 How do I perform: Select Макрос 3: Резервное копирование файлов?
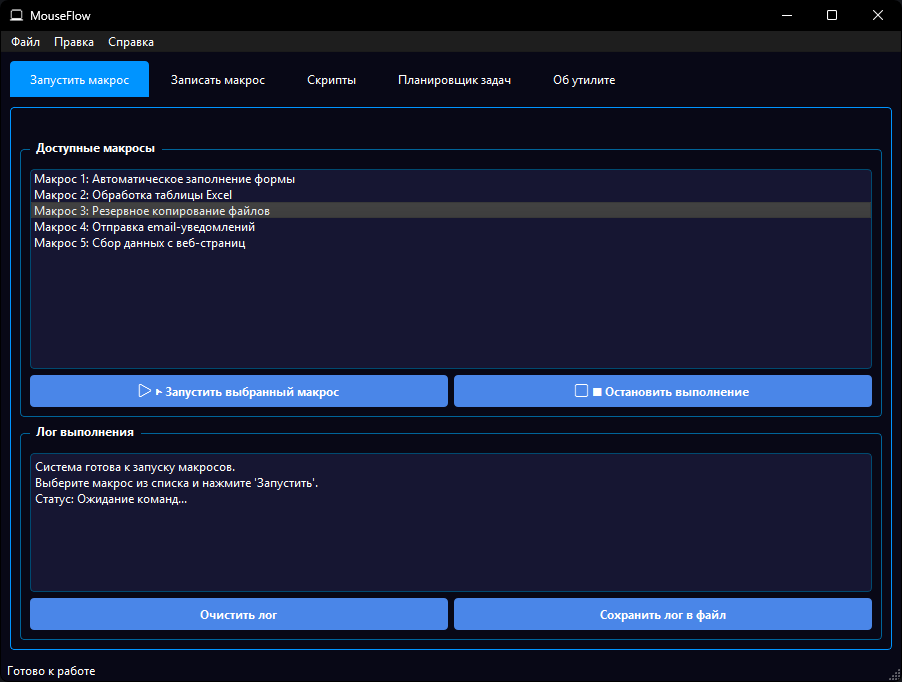click(x=152, y=211)
